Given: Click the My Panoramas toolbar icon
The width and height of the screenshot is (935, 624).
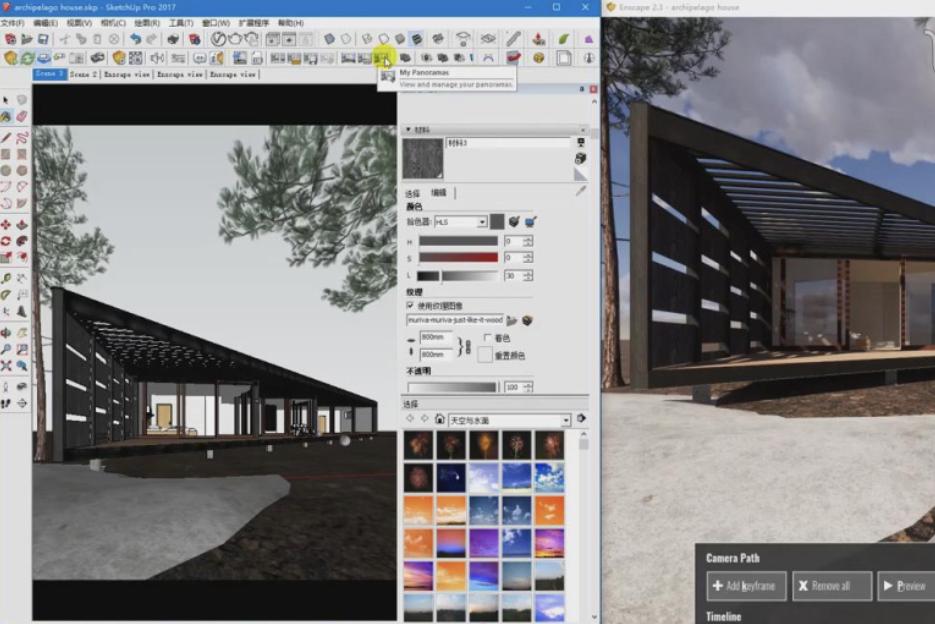Looking at the screenshot, I should (383, 58).
